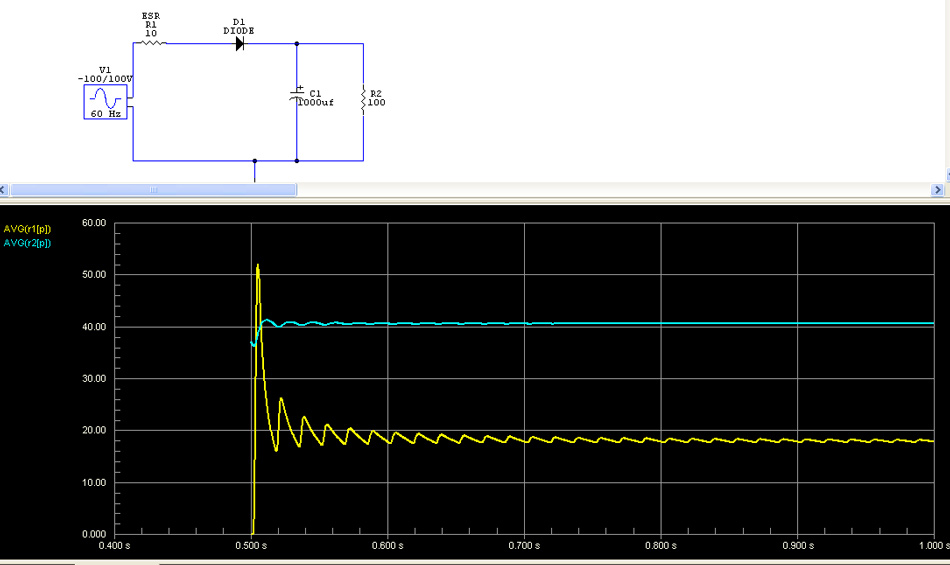This screenshot has width=950, height=565.
Task: Click the ground wire stub below the circuit
Action: point(255,173)
